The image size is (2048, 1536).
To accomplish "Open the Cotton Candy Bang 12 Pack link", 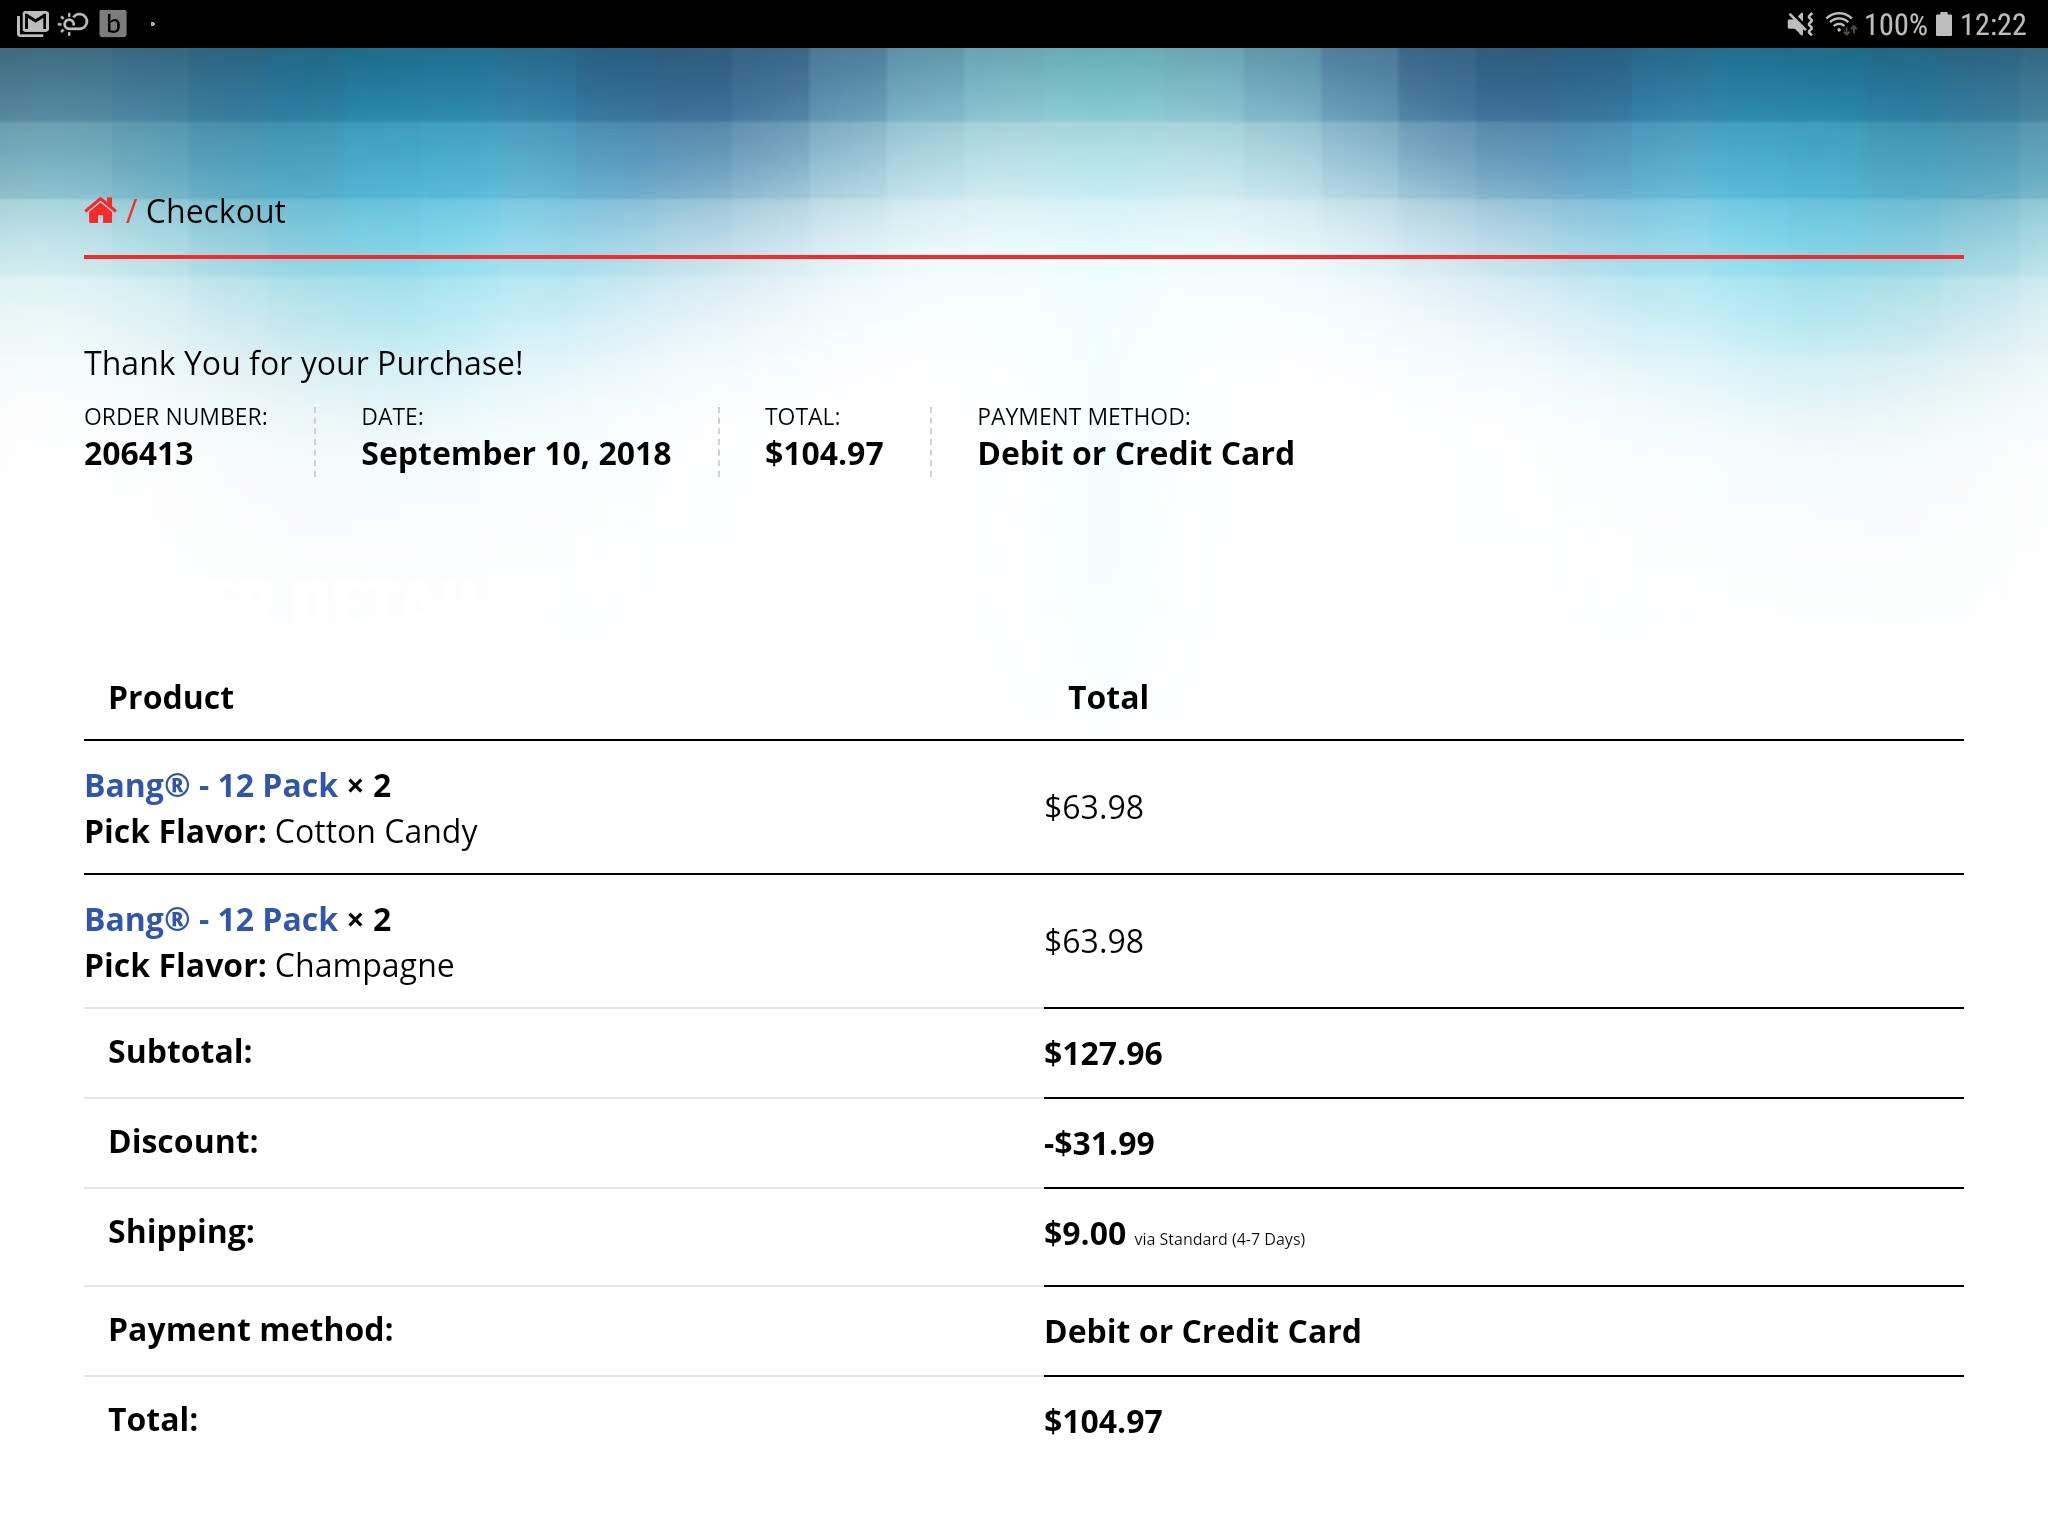I will (x=211, y=786).
